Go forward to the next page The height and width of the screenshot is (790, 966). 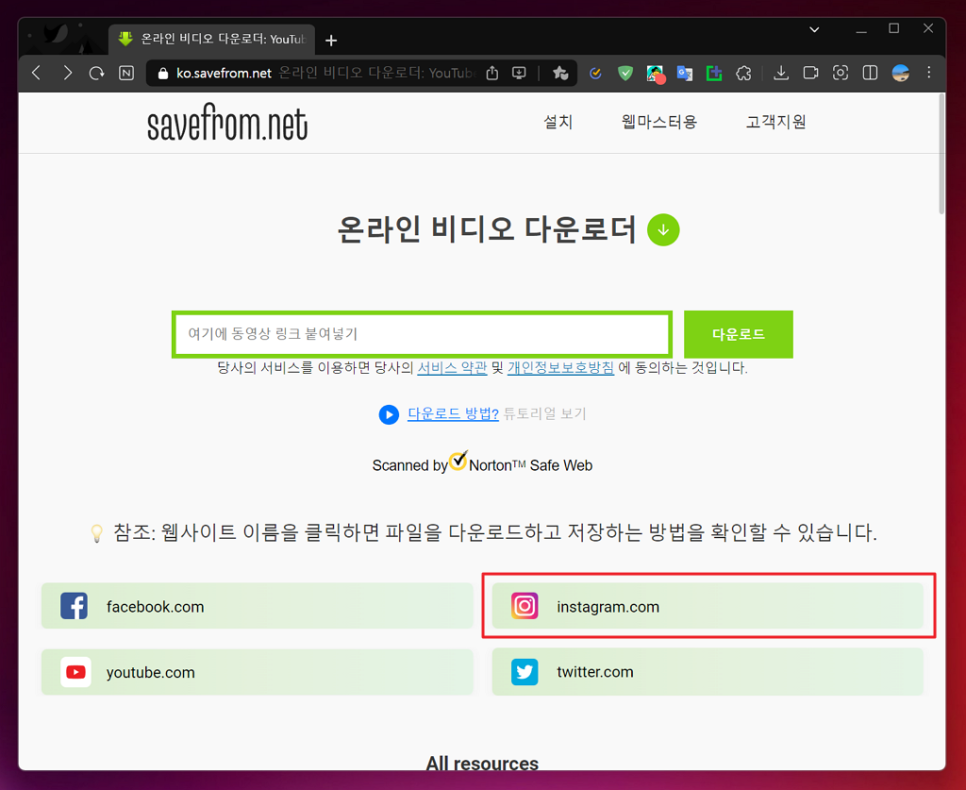tap(67, 73)
